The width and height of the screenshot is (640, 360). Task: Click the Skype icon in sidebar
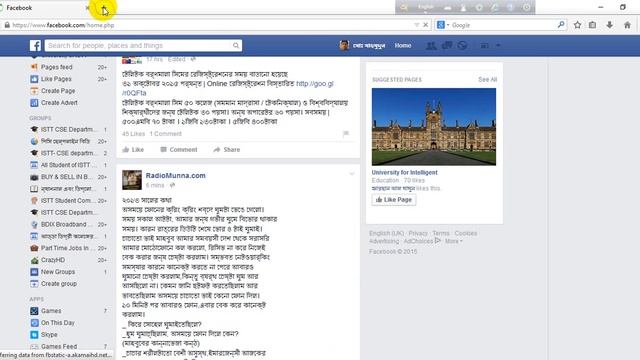[x=34, y=335]
